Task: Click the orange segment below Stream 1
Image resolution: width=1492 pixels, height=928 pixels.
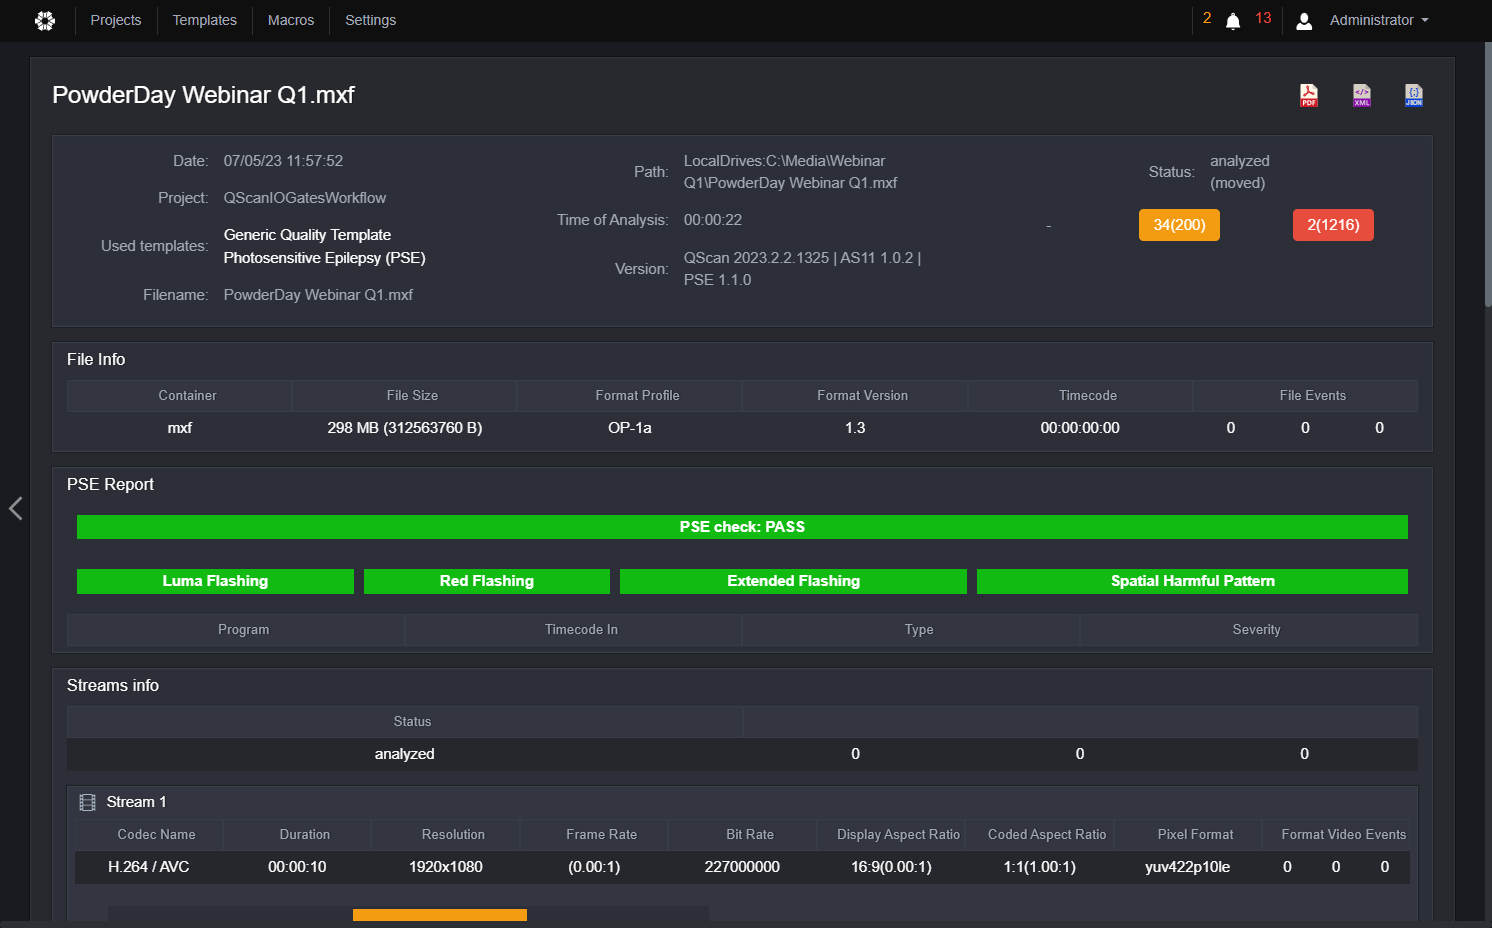Action: tap(440, 914)
